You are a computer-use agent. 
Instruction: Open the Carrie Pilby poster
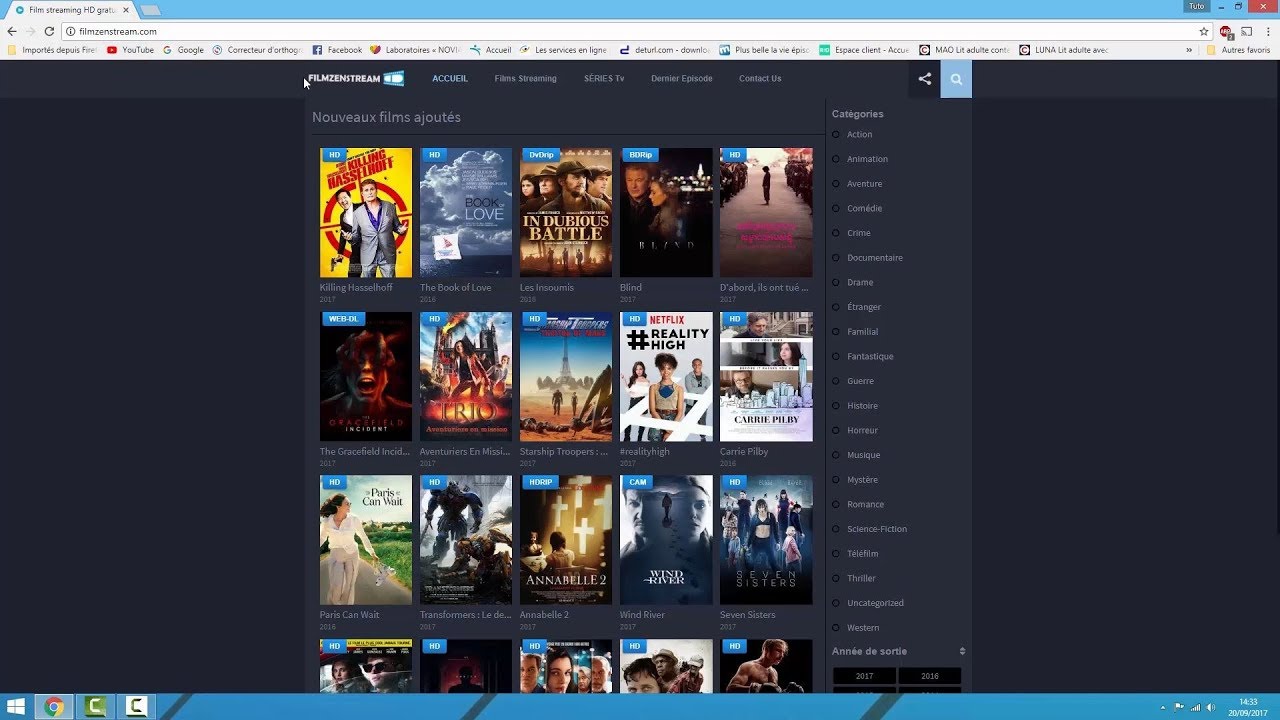pyautogui.click(x=766, y=376)
